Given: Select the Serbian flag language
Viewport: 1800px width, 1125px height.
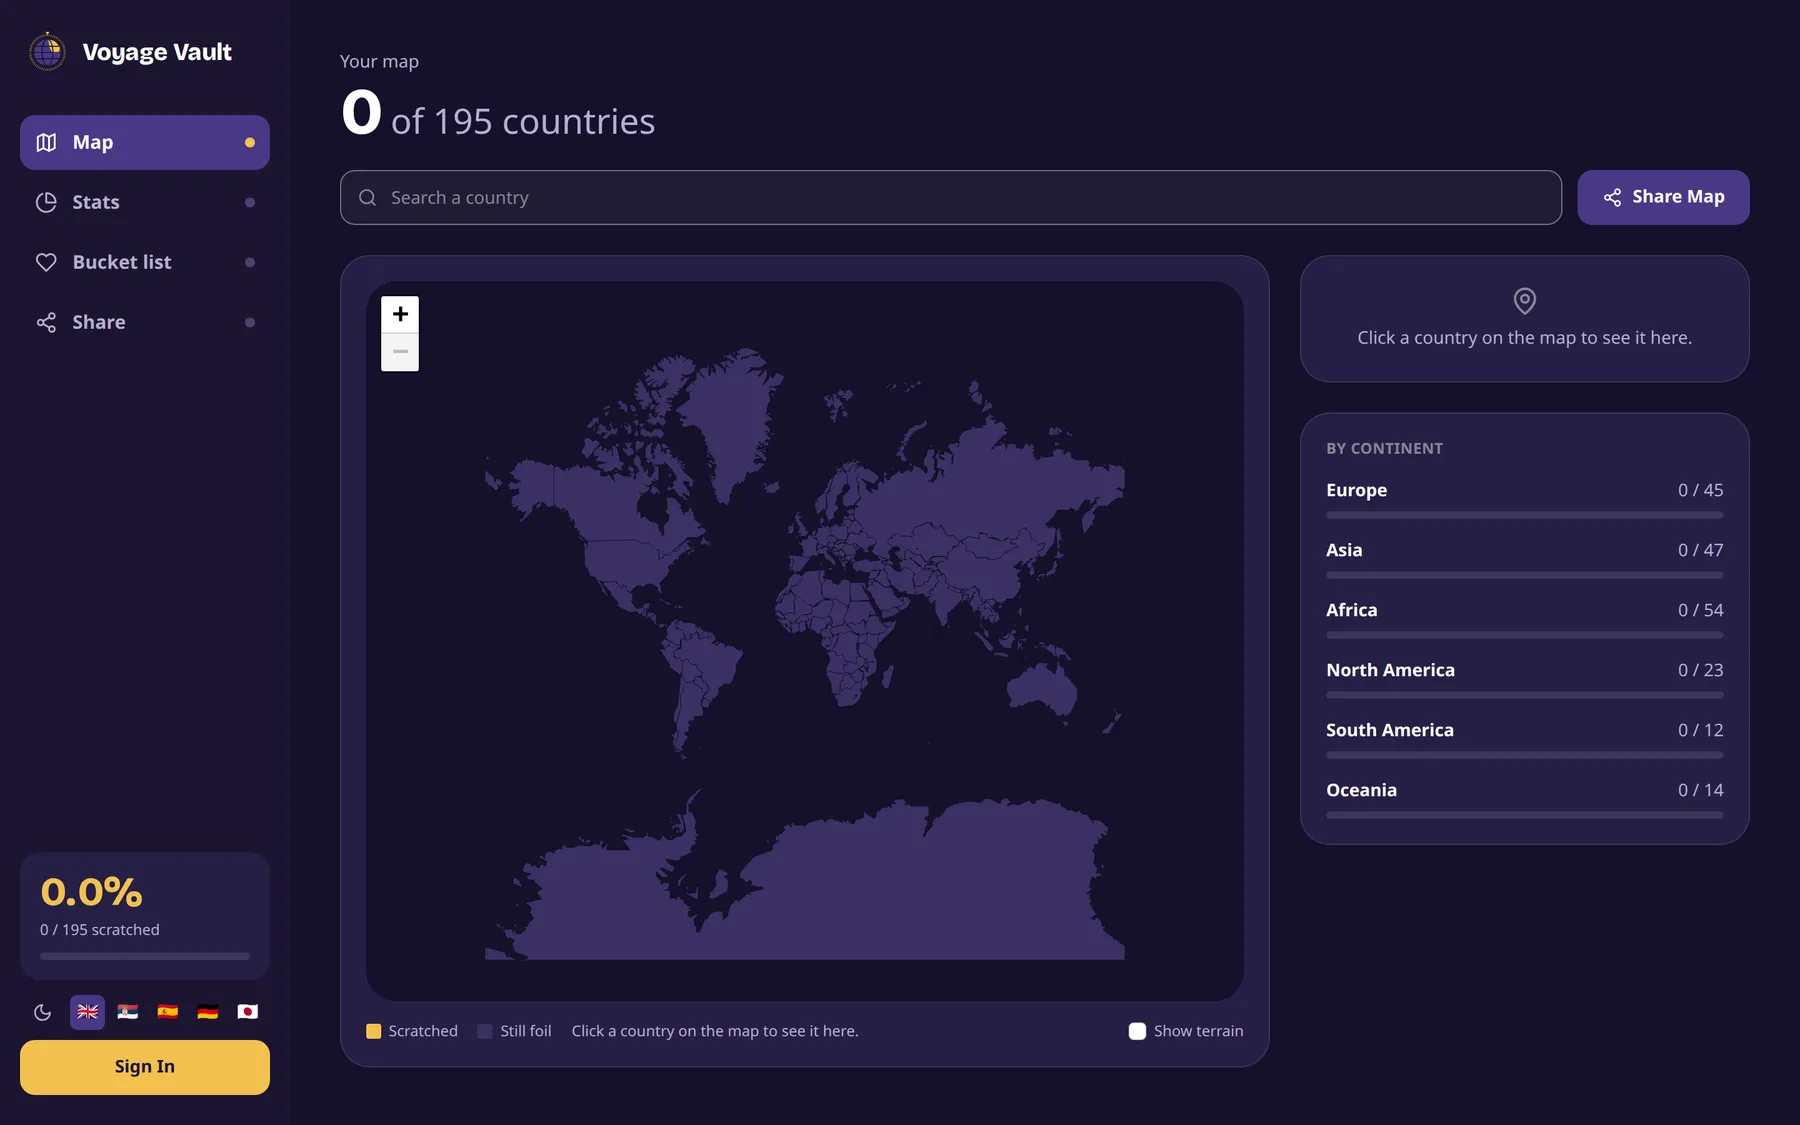Looking at the screenshot, I should click(x=127, y=1012).
